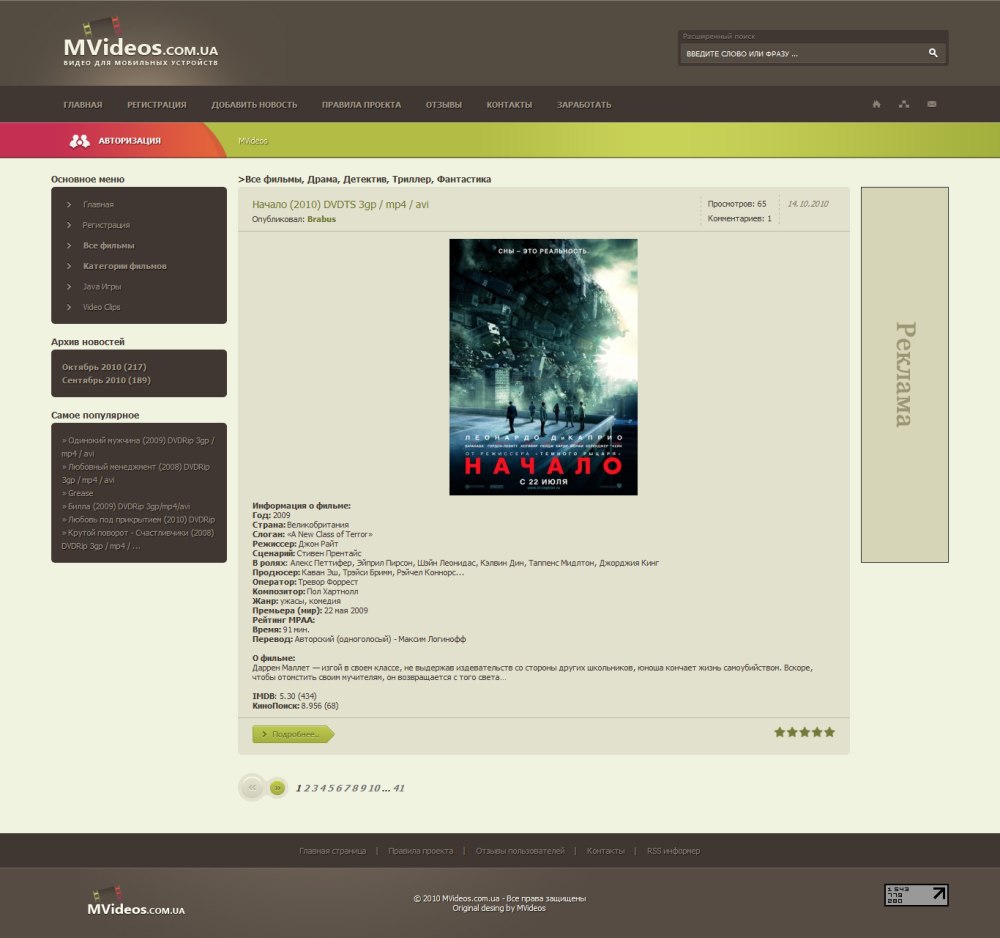Open Категории фильмов in the sidebar

pos(125,266)
